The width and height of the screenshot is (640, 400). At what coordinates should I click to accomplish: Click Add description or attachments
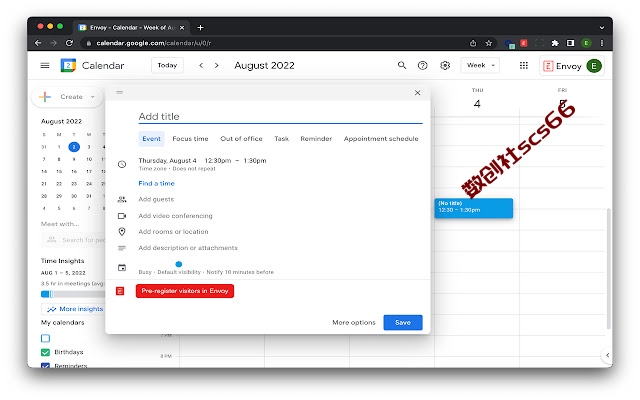point(188,248)
